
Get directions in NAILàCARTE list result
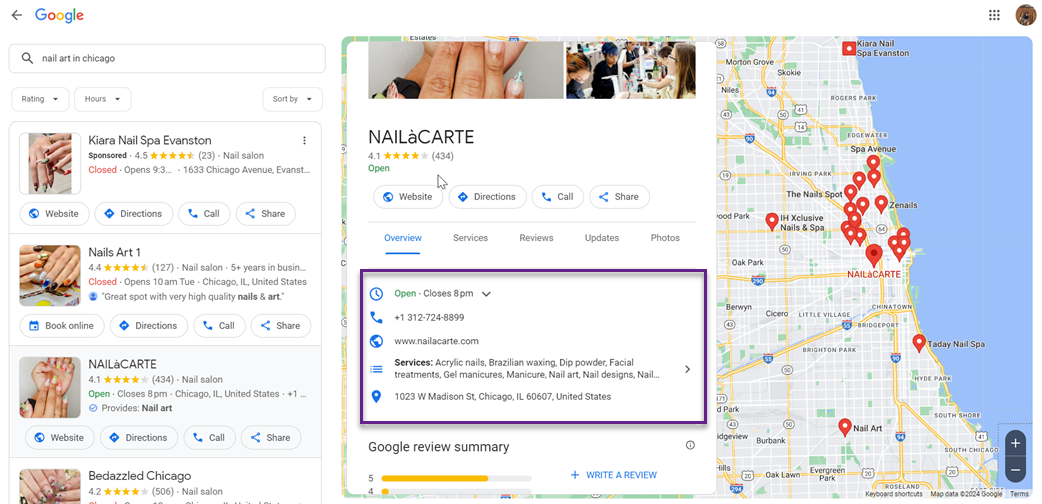tap(139, 438)
